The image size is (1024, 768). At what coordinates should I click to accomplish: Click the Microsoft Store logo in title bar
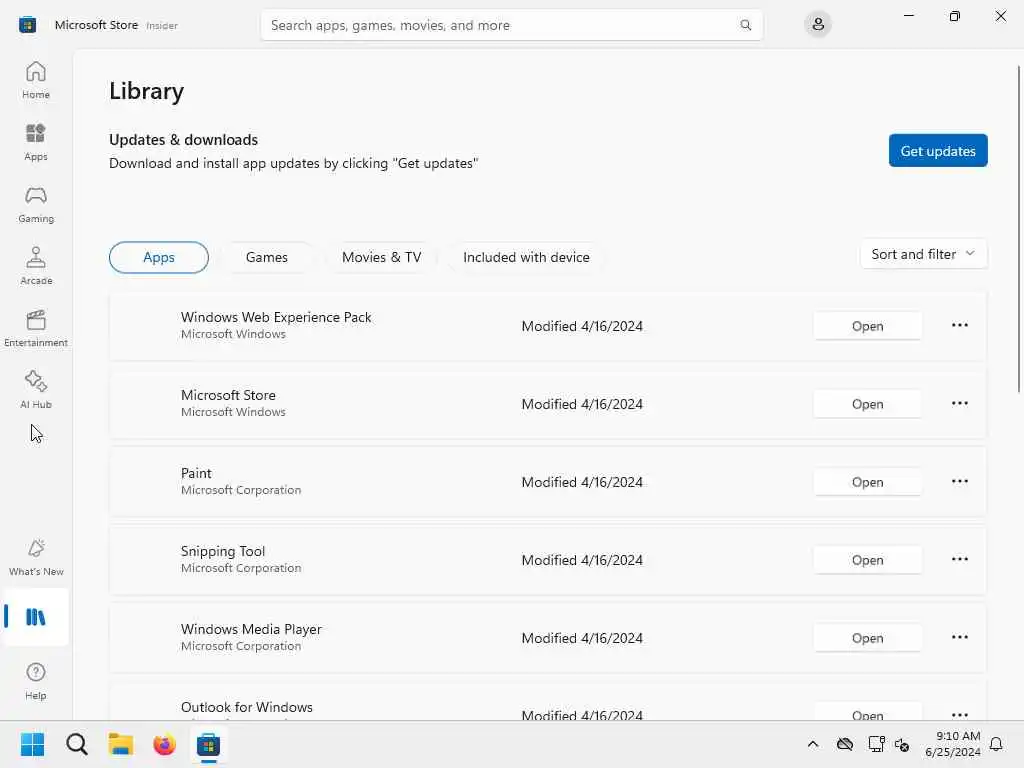point(27,25)
